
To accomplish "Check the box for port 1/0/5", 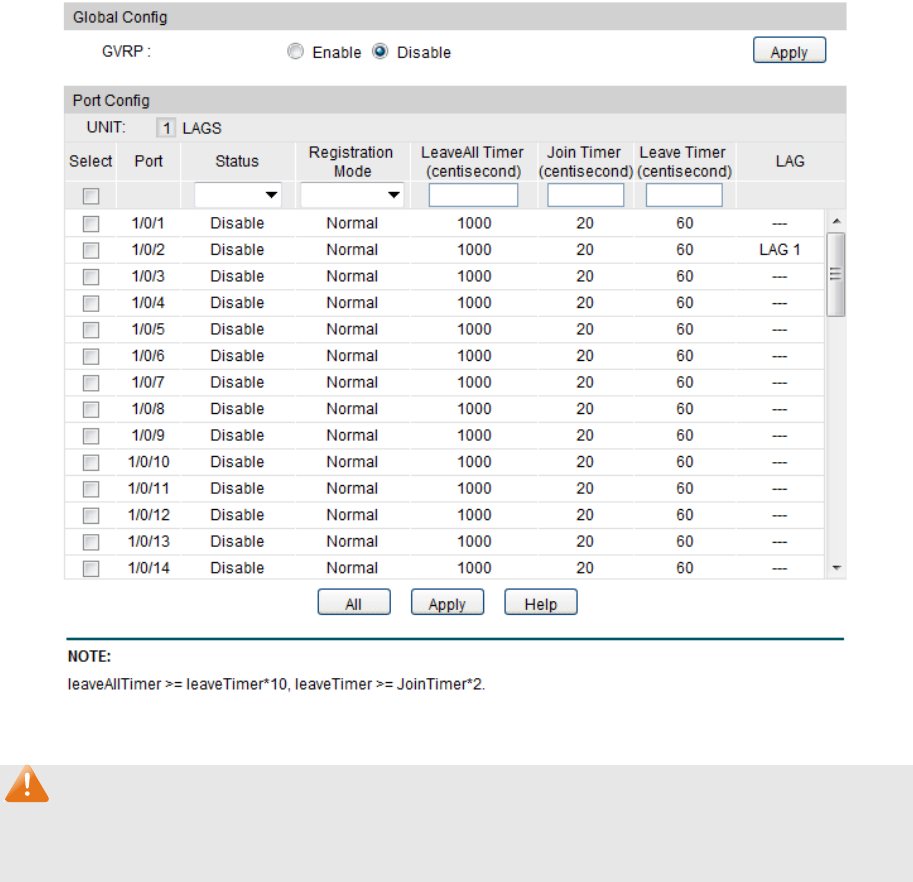I will [x=91, y=330].
